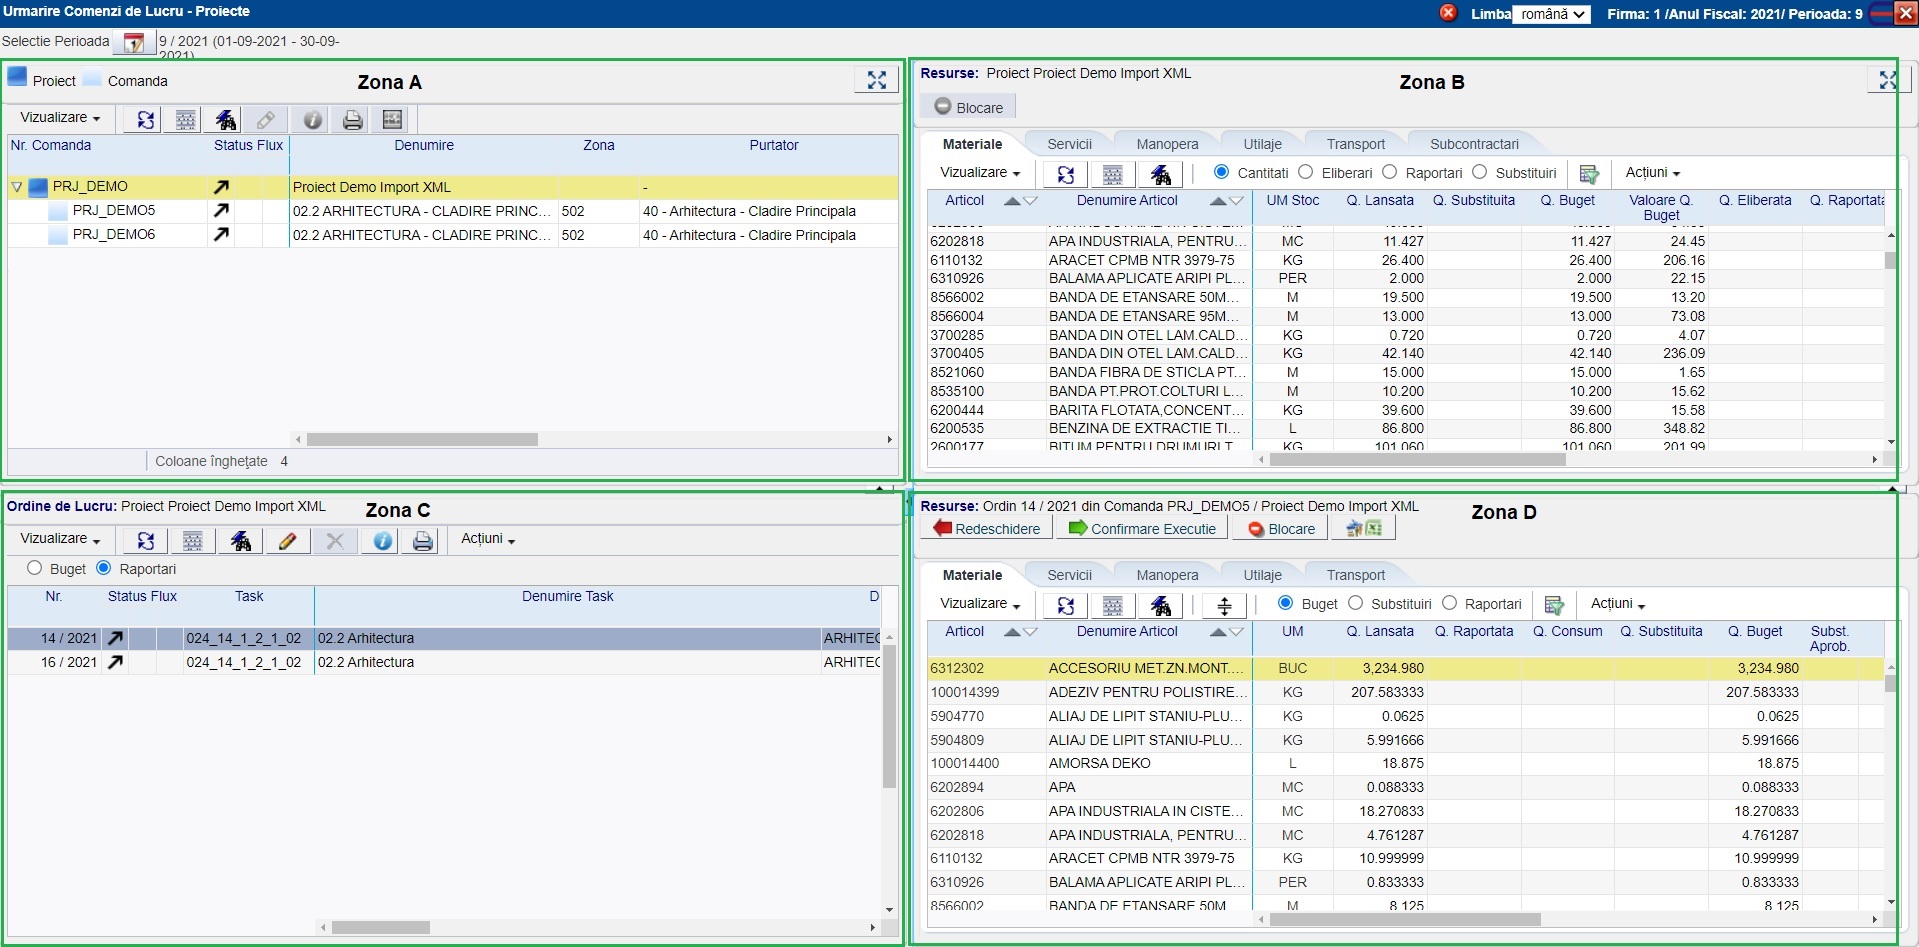The image size is (1919, 947).
Task: Click the Confirmare Executie button
Action: [1142, 528]
